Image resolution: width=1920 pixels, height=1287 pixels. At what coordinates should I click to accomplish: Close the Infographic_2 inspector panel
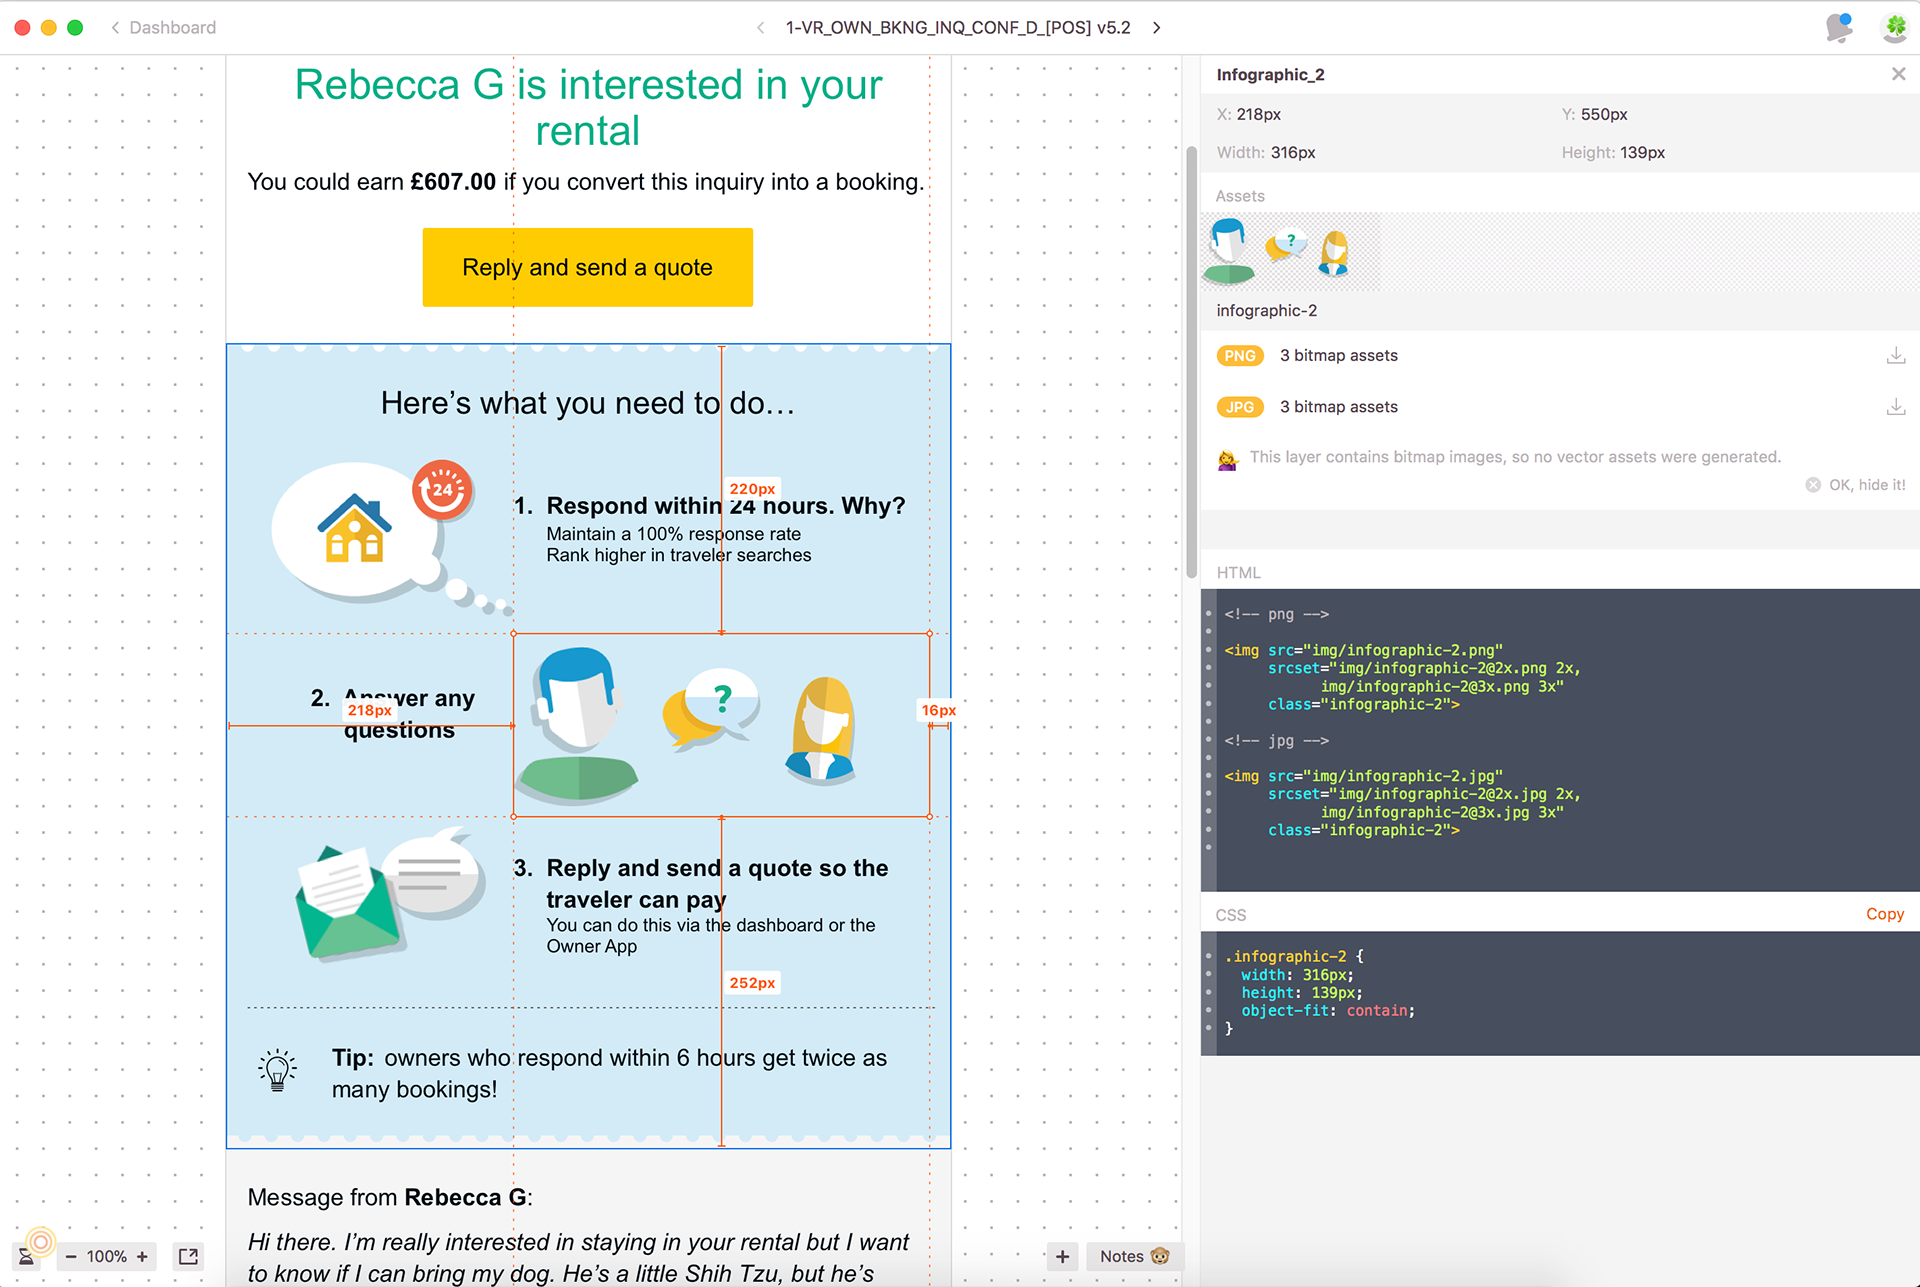[x=1898, y=74]
